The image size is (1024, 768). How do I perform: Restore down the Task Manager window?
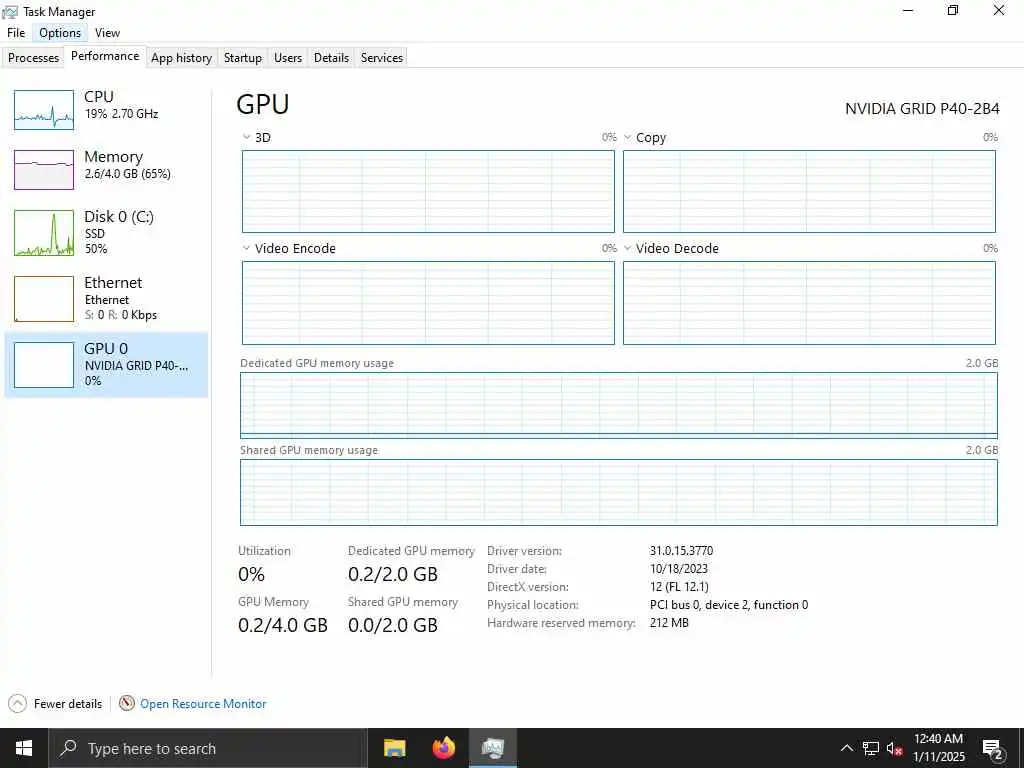click(x=953, y=11)
